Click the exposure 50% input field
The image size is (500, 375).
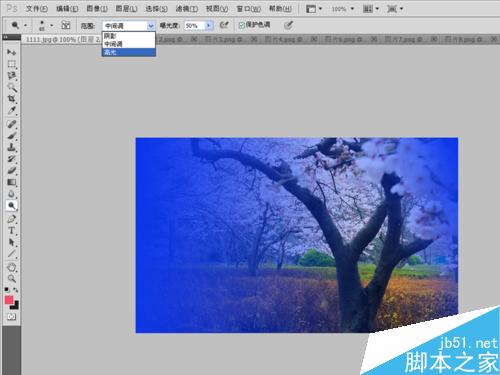pos(194,25)
